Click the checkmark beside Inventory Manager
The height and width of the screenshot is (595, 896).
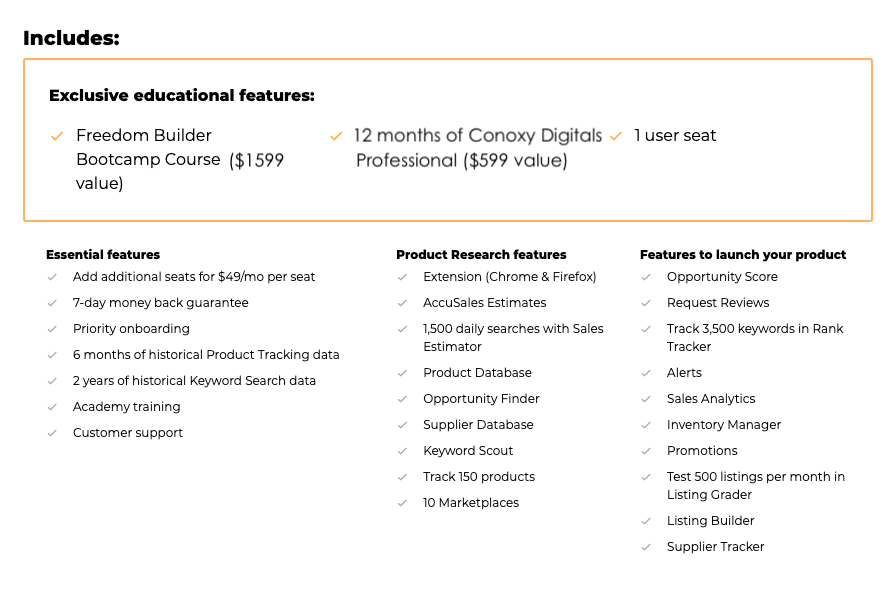(646, 425)
